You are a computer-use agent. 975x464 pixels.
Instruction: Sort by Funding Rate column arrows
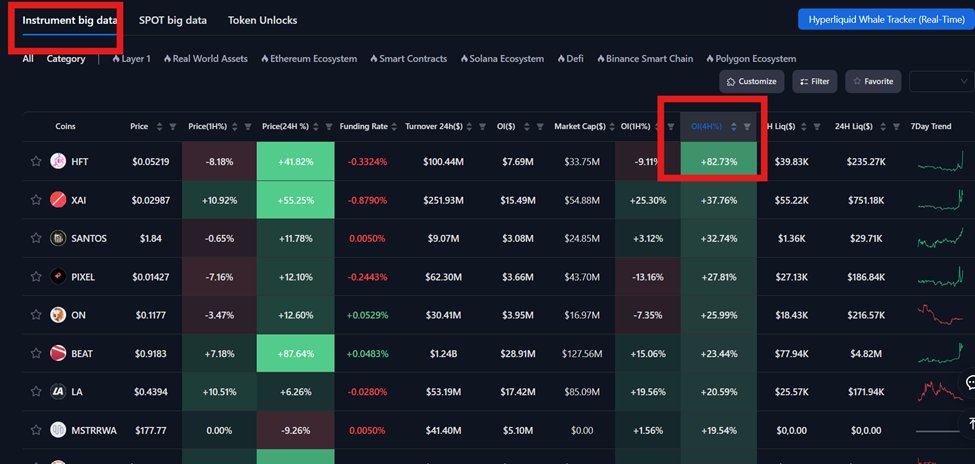pos(394,127)
